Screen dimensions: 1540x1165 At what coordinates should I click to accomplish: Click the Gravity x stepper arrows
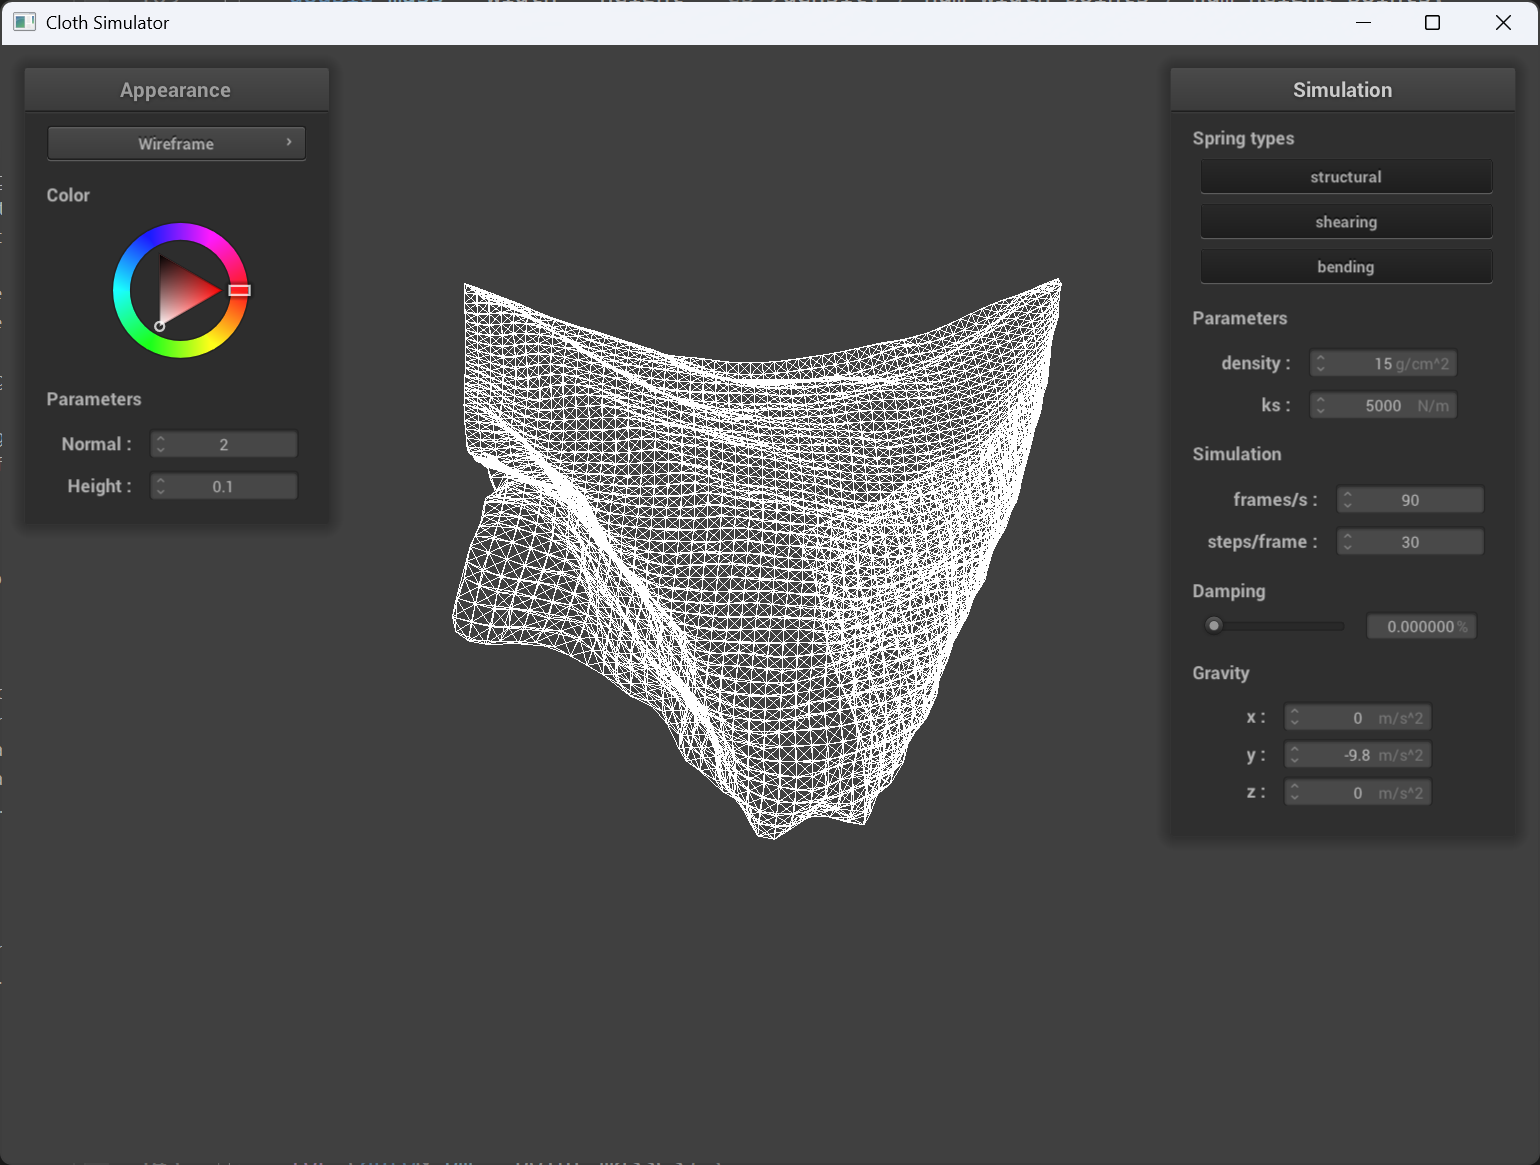(1295, 718)
